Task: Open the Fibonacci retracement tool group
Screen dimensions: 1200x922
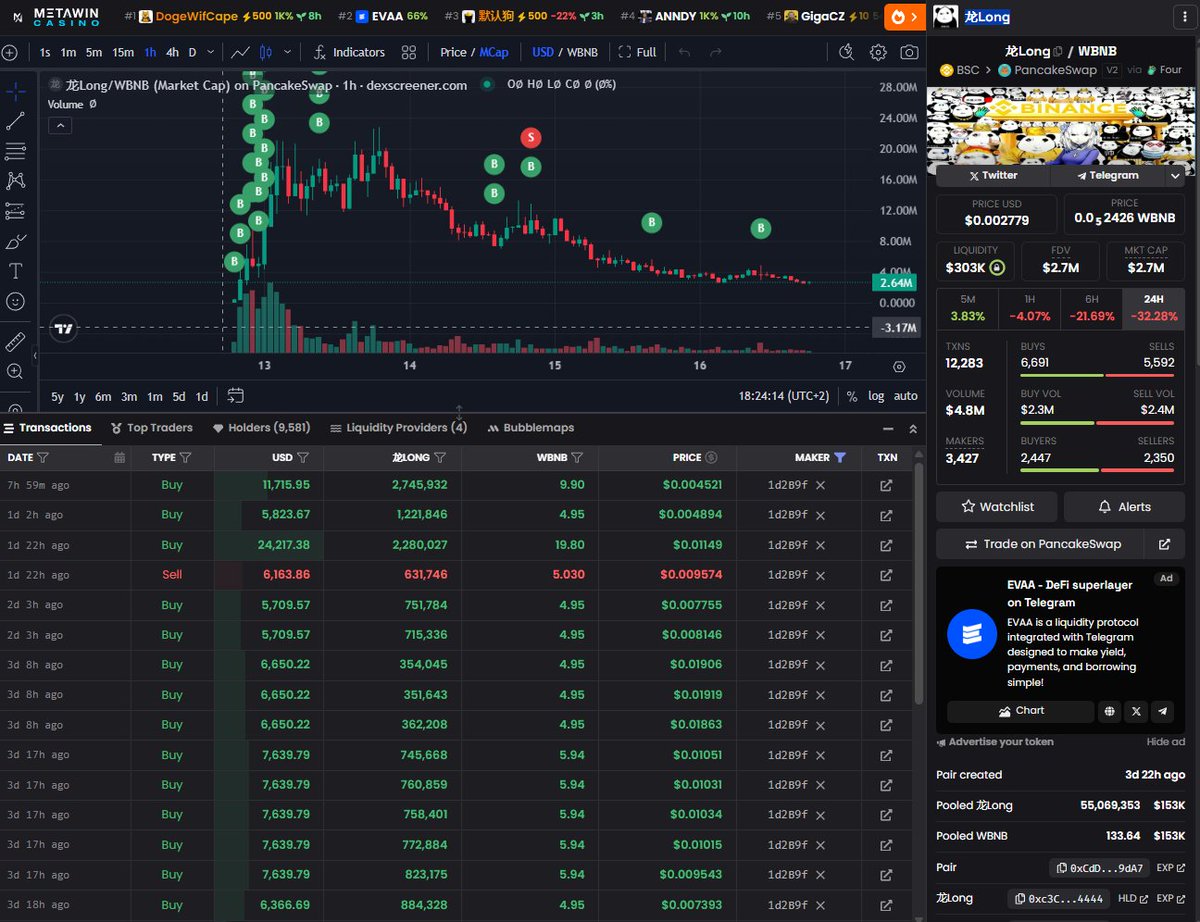Action: coord(15,151)
